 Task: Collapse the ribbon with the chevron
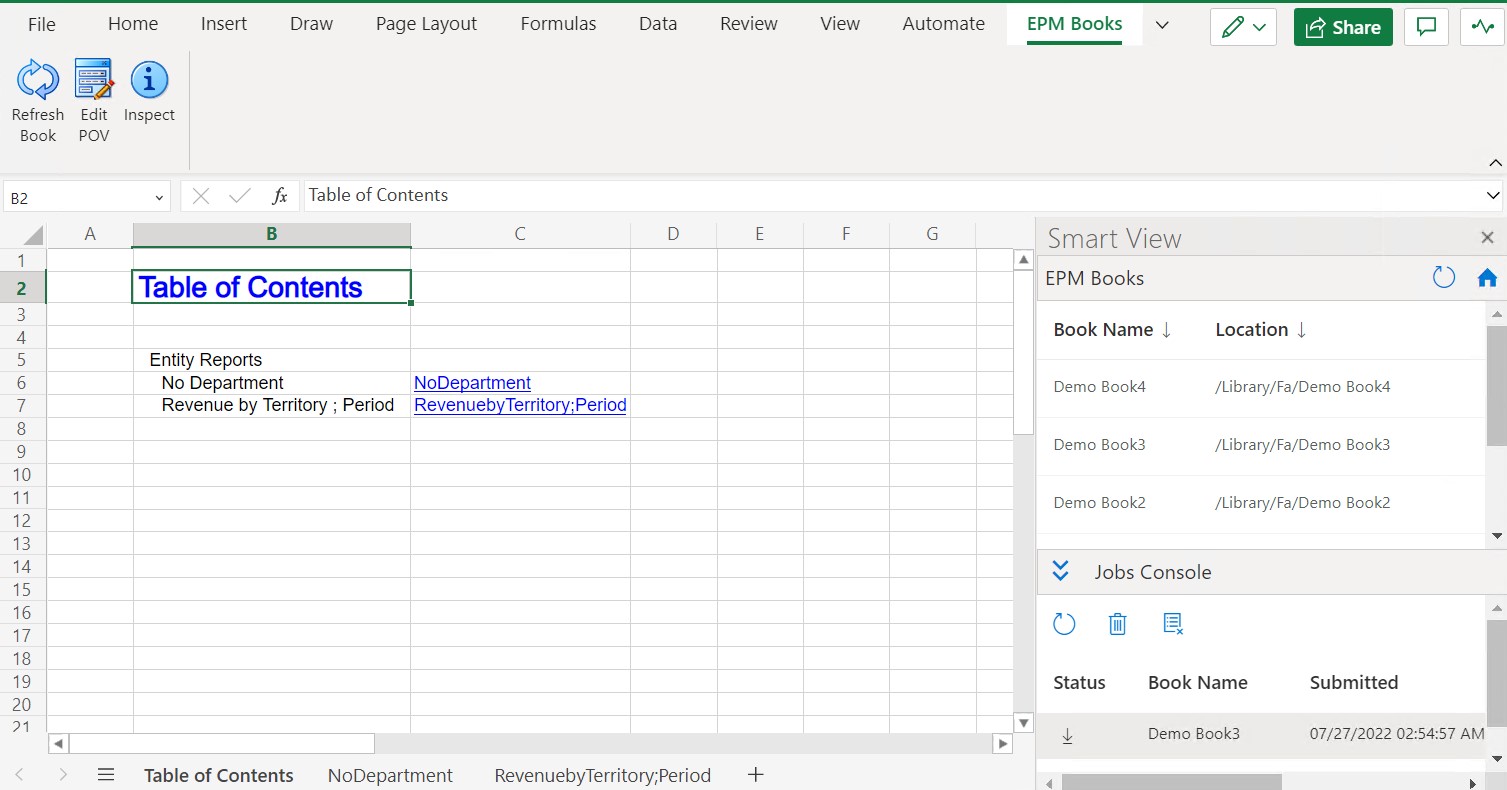pyautogui.click(x=1494, y=163)
